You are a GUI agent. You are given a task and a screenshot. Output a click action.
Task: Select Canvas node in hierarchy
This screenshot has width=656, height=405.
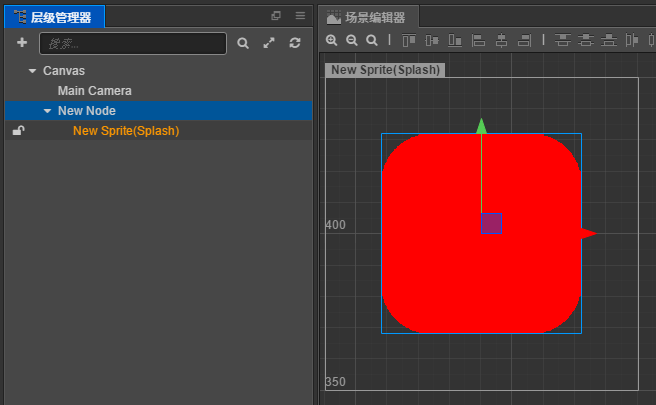(x=64, y=71)
